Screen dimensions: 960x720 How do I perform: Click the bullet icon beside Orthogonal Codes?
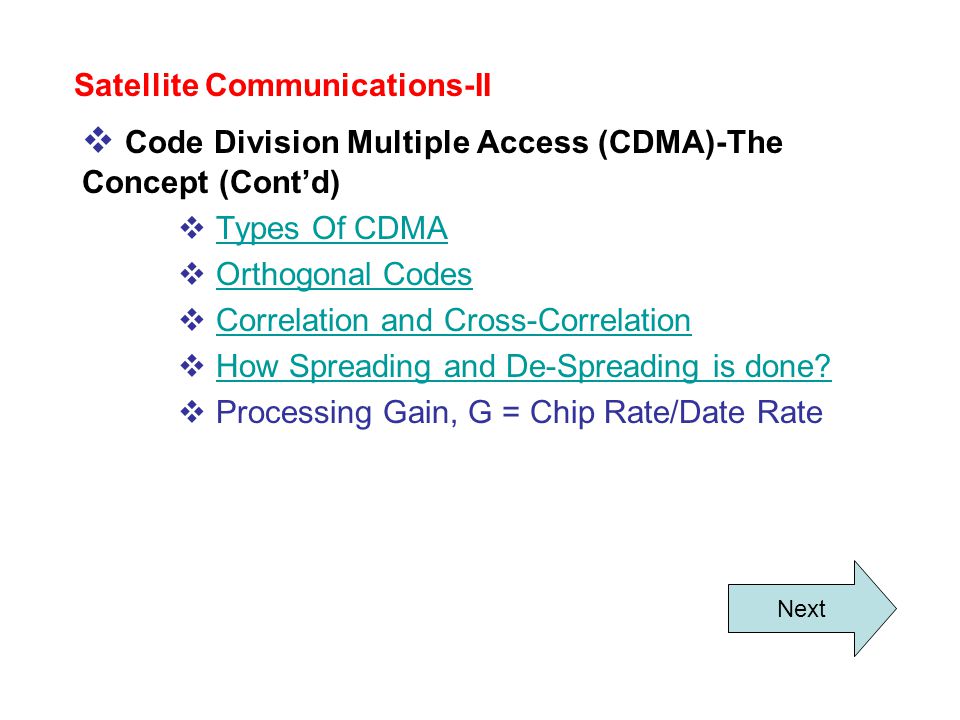[192, 274]
